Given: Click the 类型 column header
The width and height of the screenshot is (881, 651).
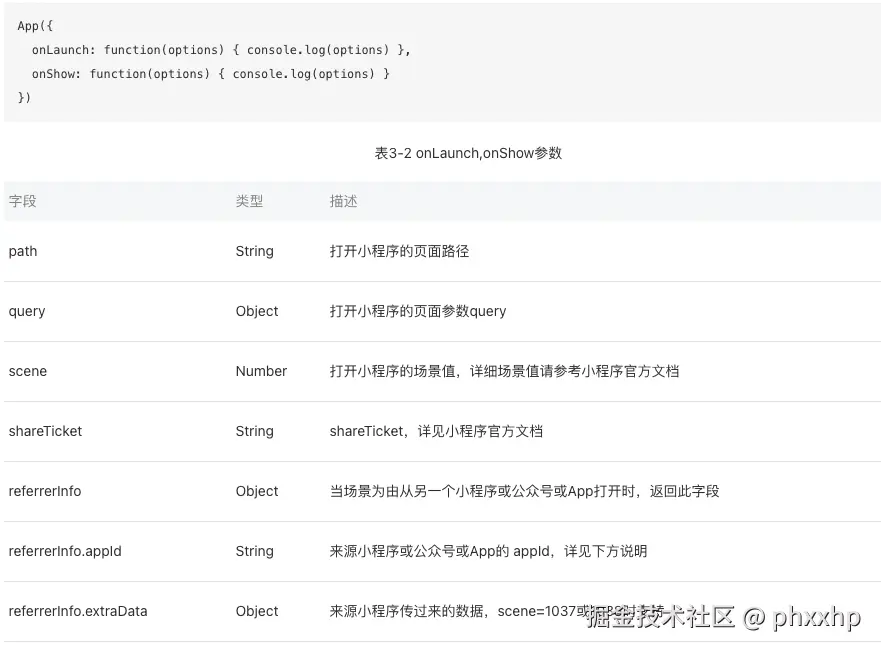Looking at the screenshot, I should tap(249, 201).
